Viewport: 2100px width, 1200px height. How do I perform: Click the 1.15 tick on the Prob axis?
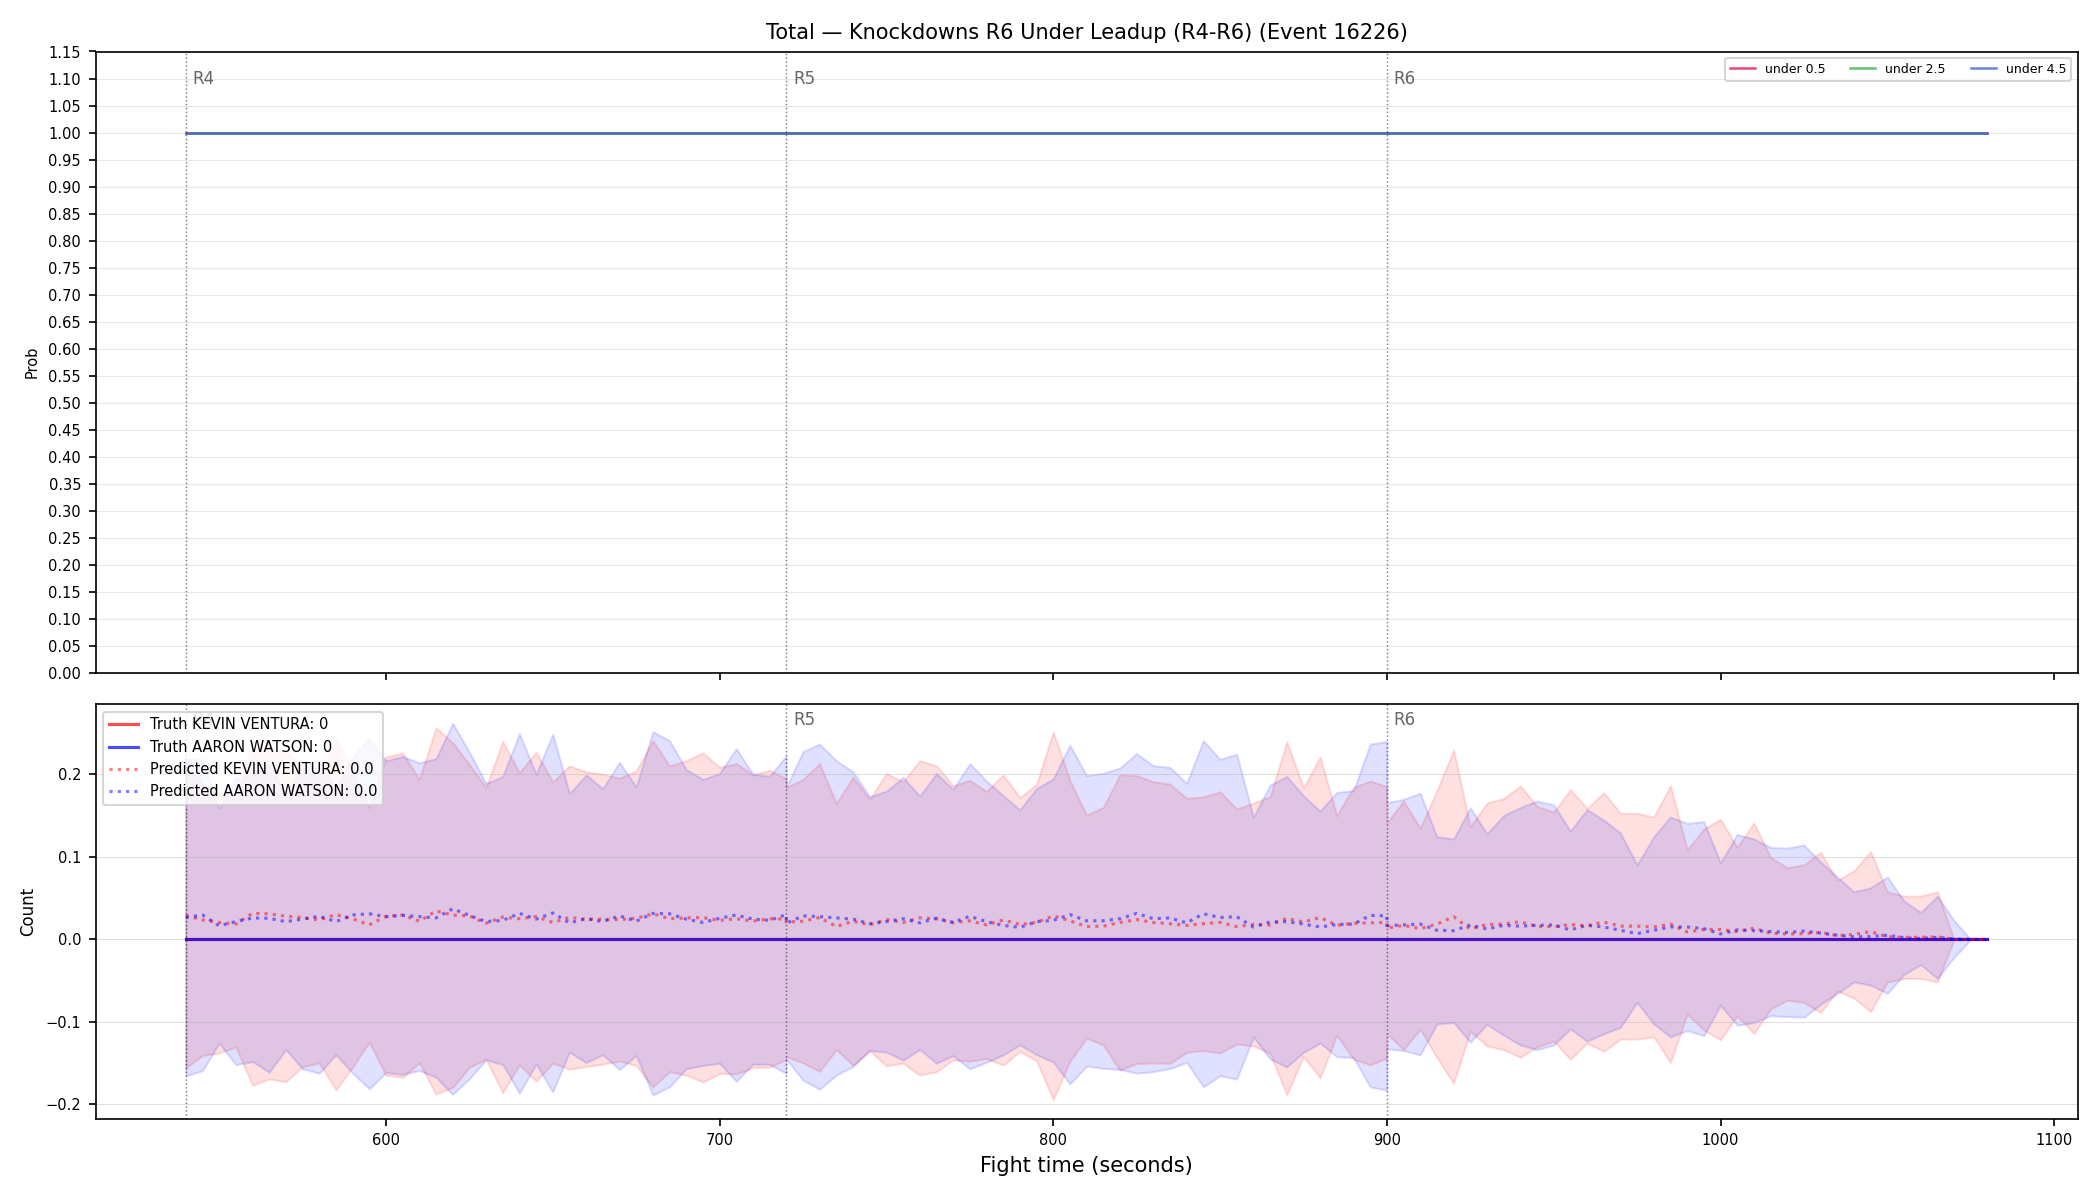point(65,52)
